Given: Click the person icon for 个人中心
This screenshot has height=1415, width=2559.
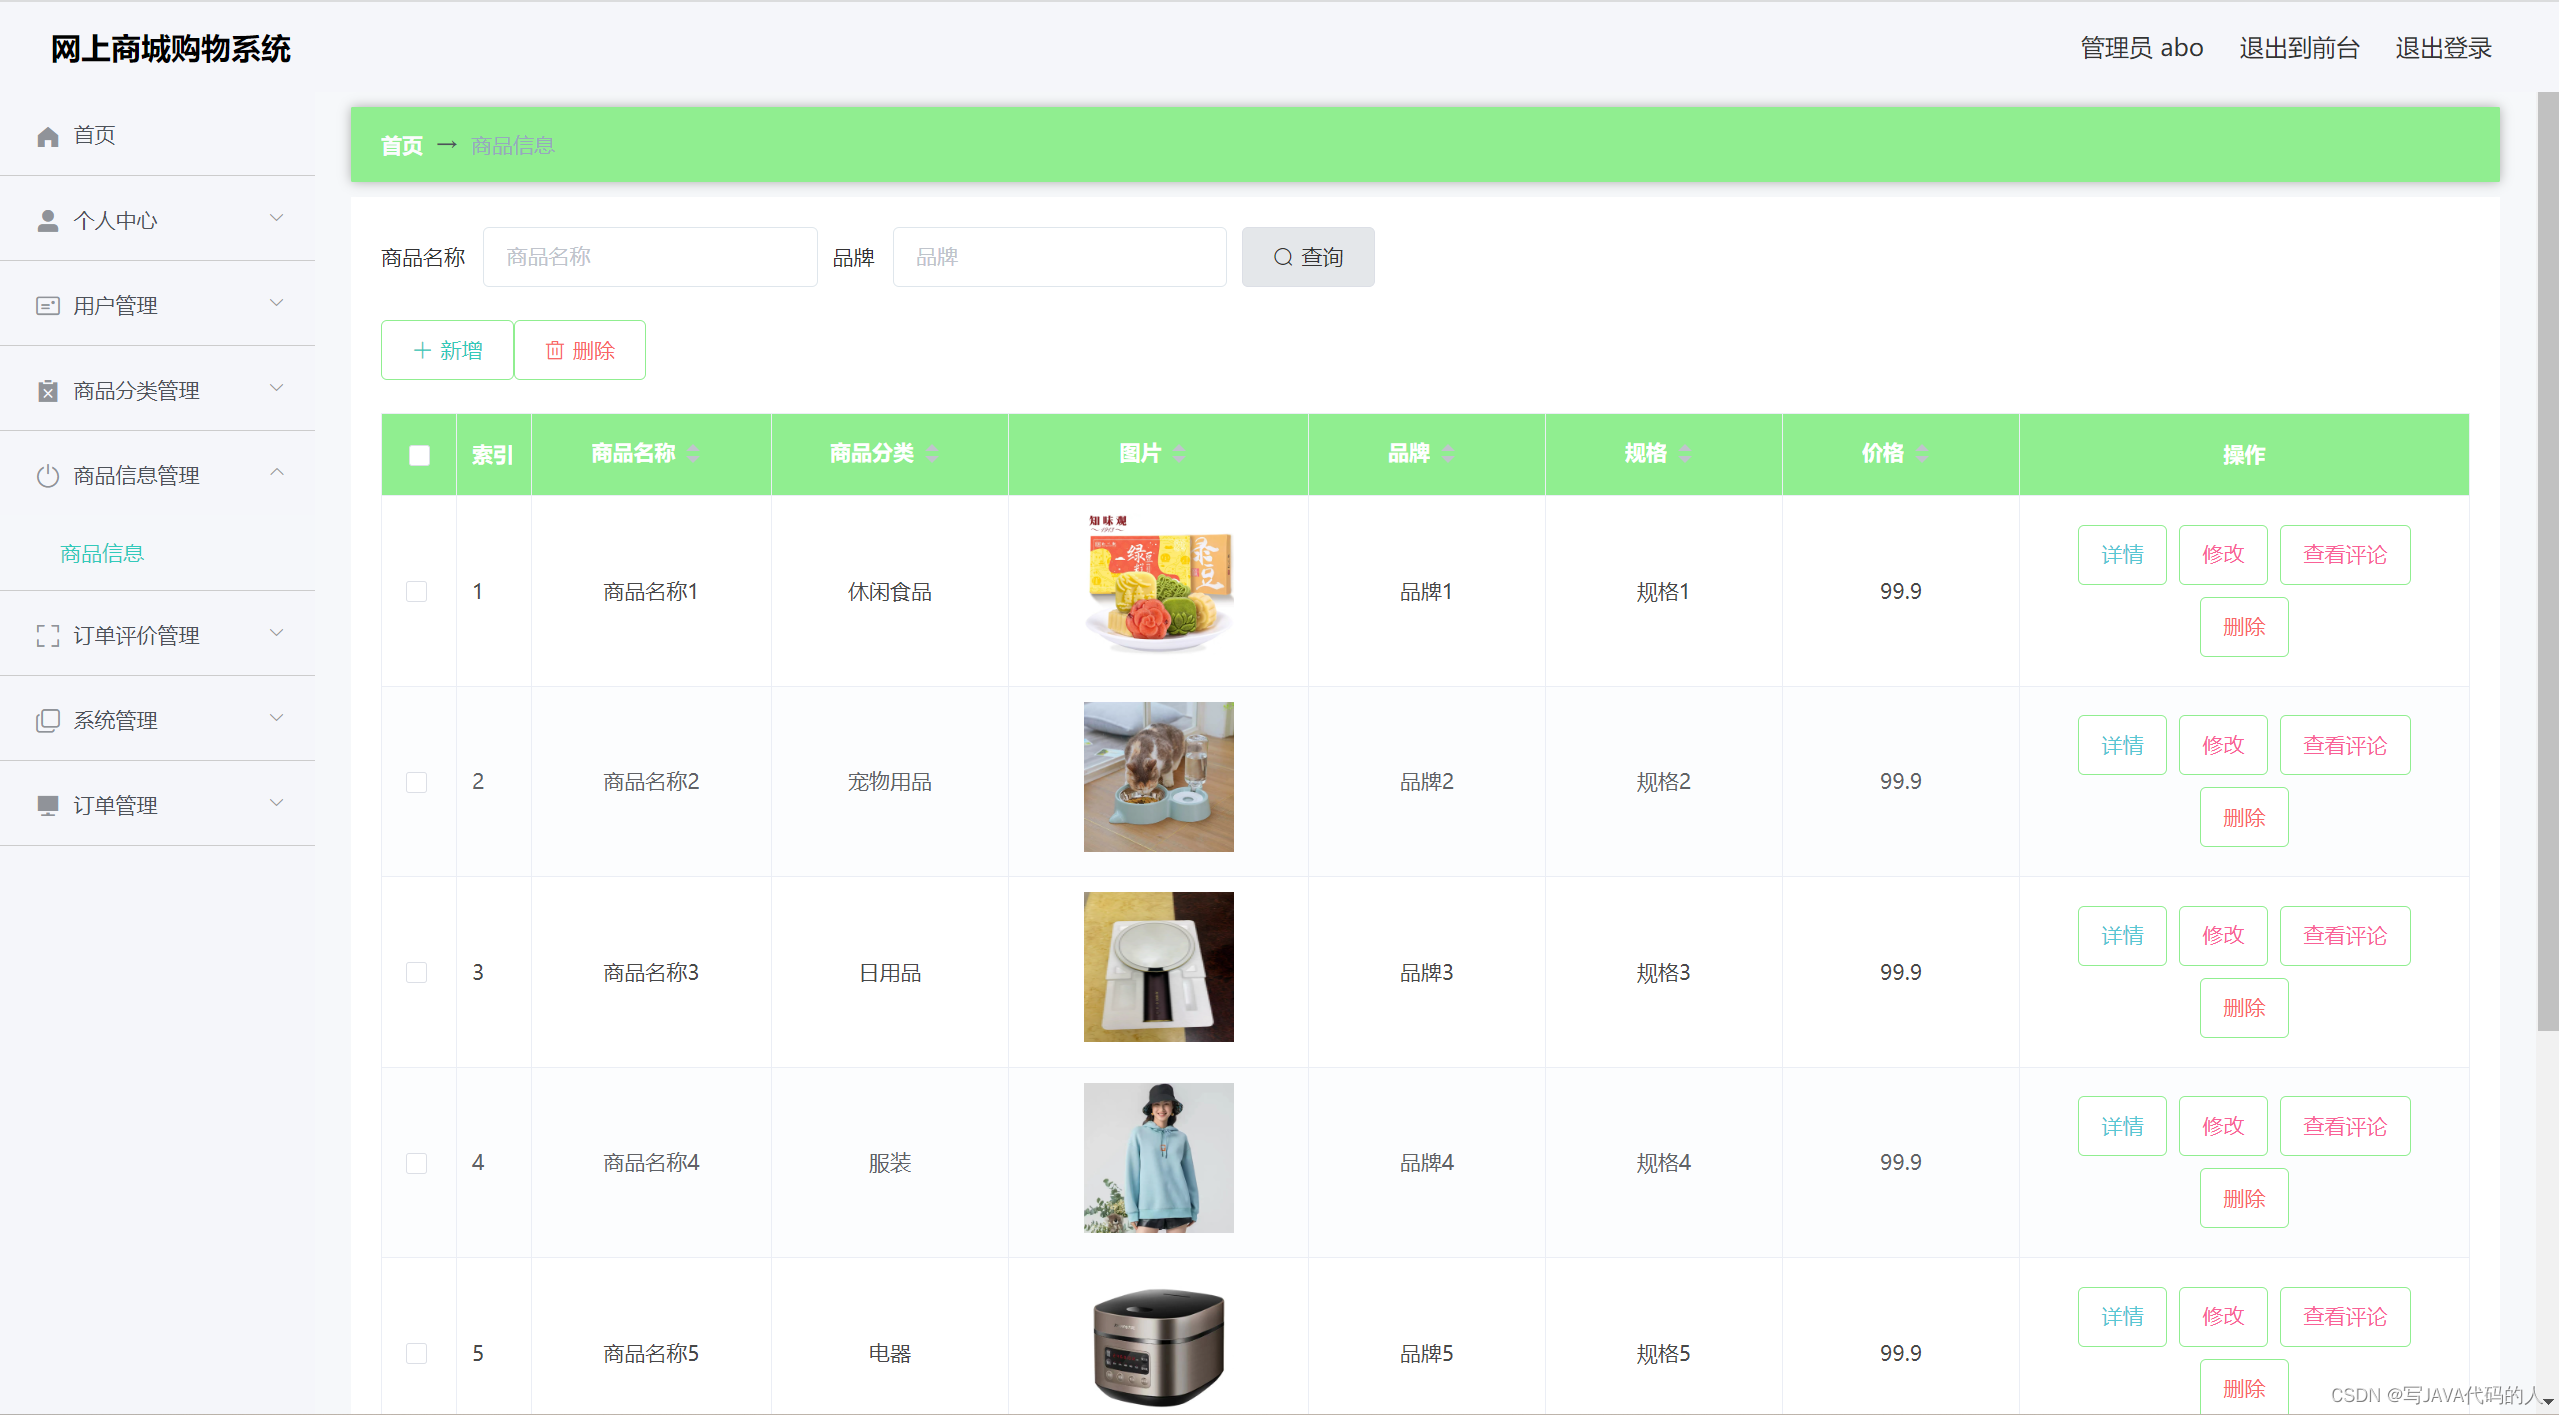Looking at the screenshot, I should point(48,221).
